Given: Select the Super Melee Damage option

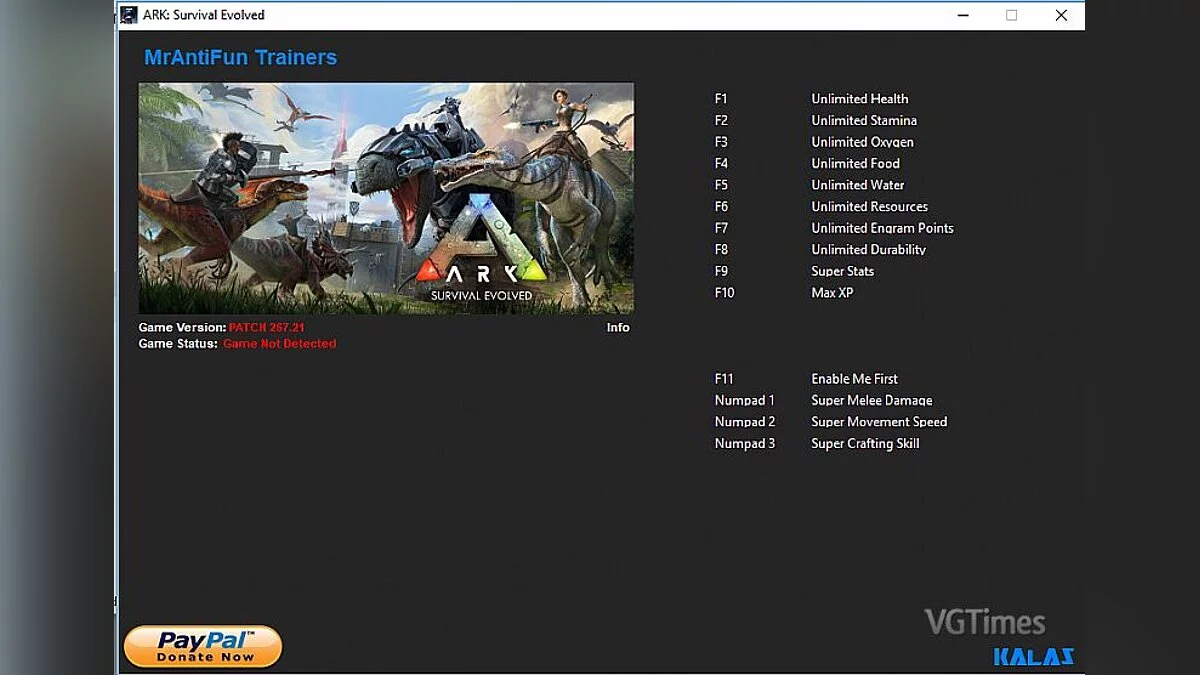Looking at the screenshot, I should 871,400.
